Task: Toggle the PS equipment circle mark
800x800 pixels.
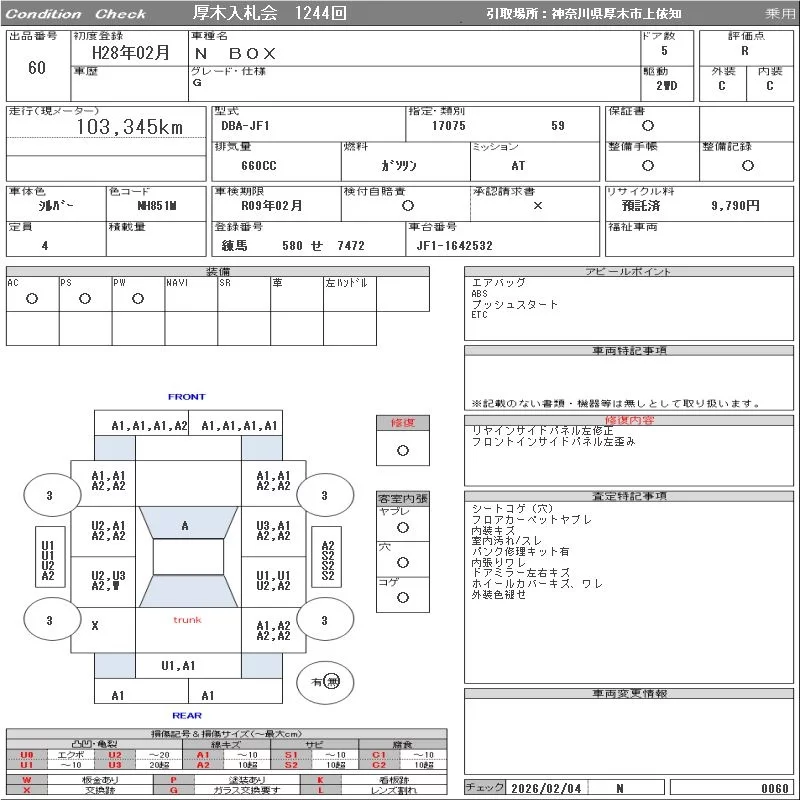Action: [85, 299]
